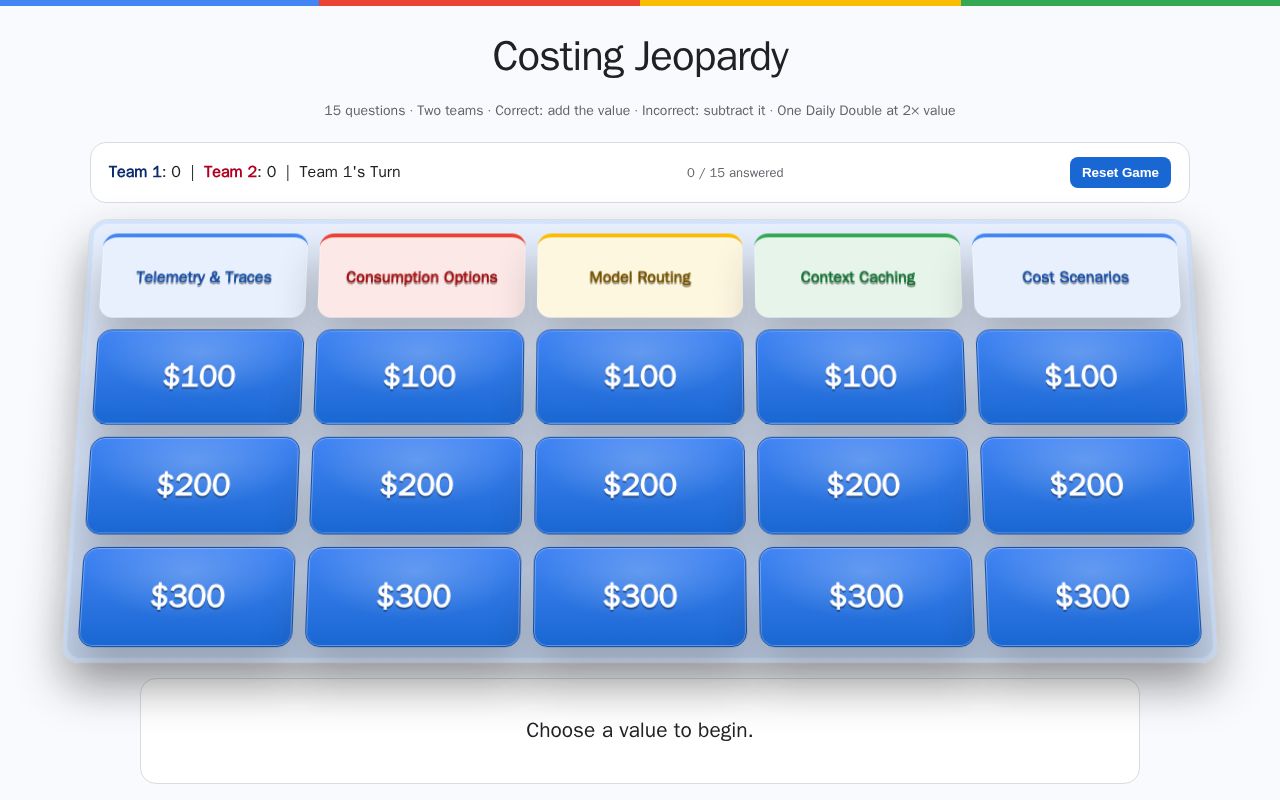1280x800 pixels.
Task: Click the Reset Game button
Action: point(1120,172)
